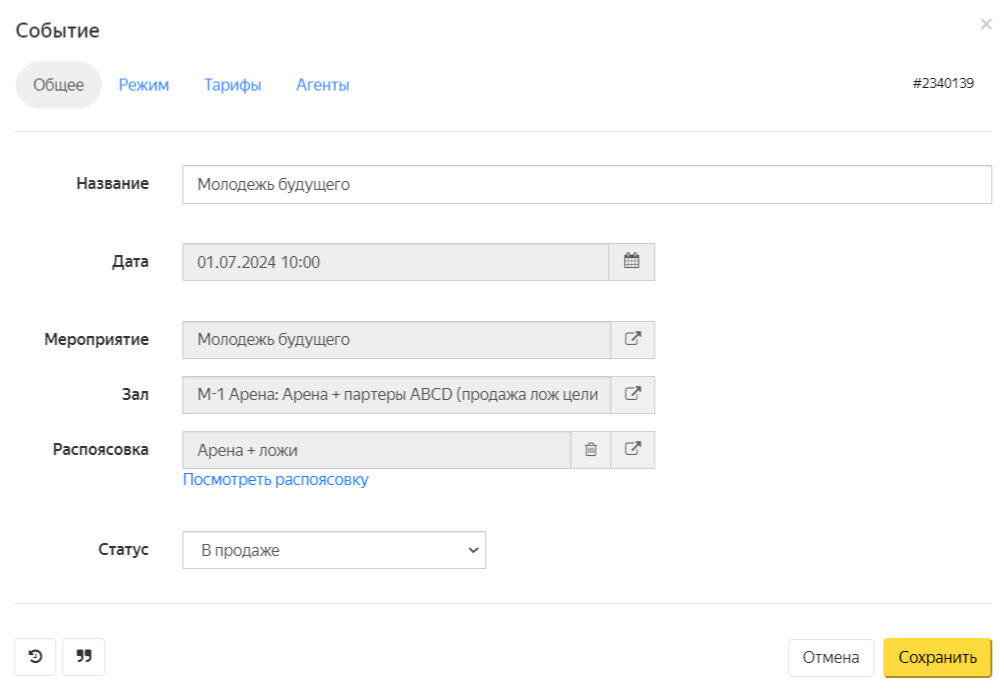The height and width of the screenshot is (691, 1004).
Task: Click the Распоясовка field Арена + ложи
Action: 375,450
